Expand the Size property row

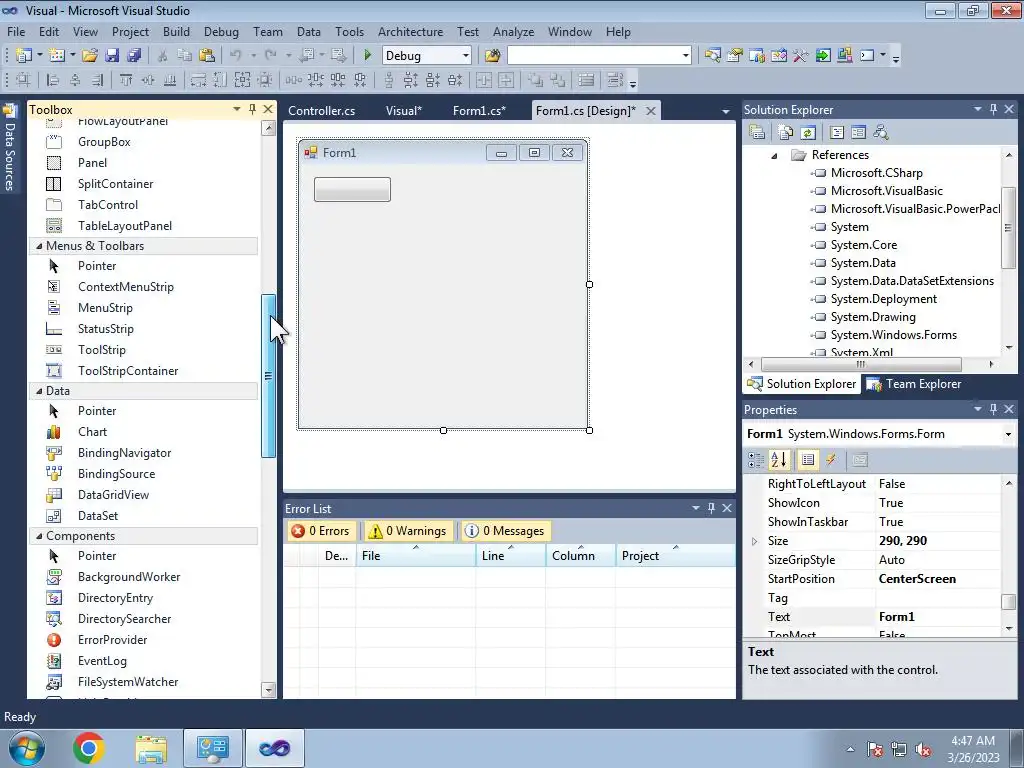[x=754, y=541]
